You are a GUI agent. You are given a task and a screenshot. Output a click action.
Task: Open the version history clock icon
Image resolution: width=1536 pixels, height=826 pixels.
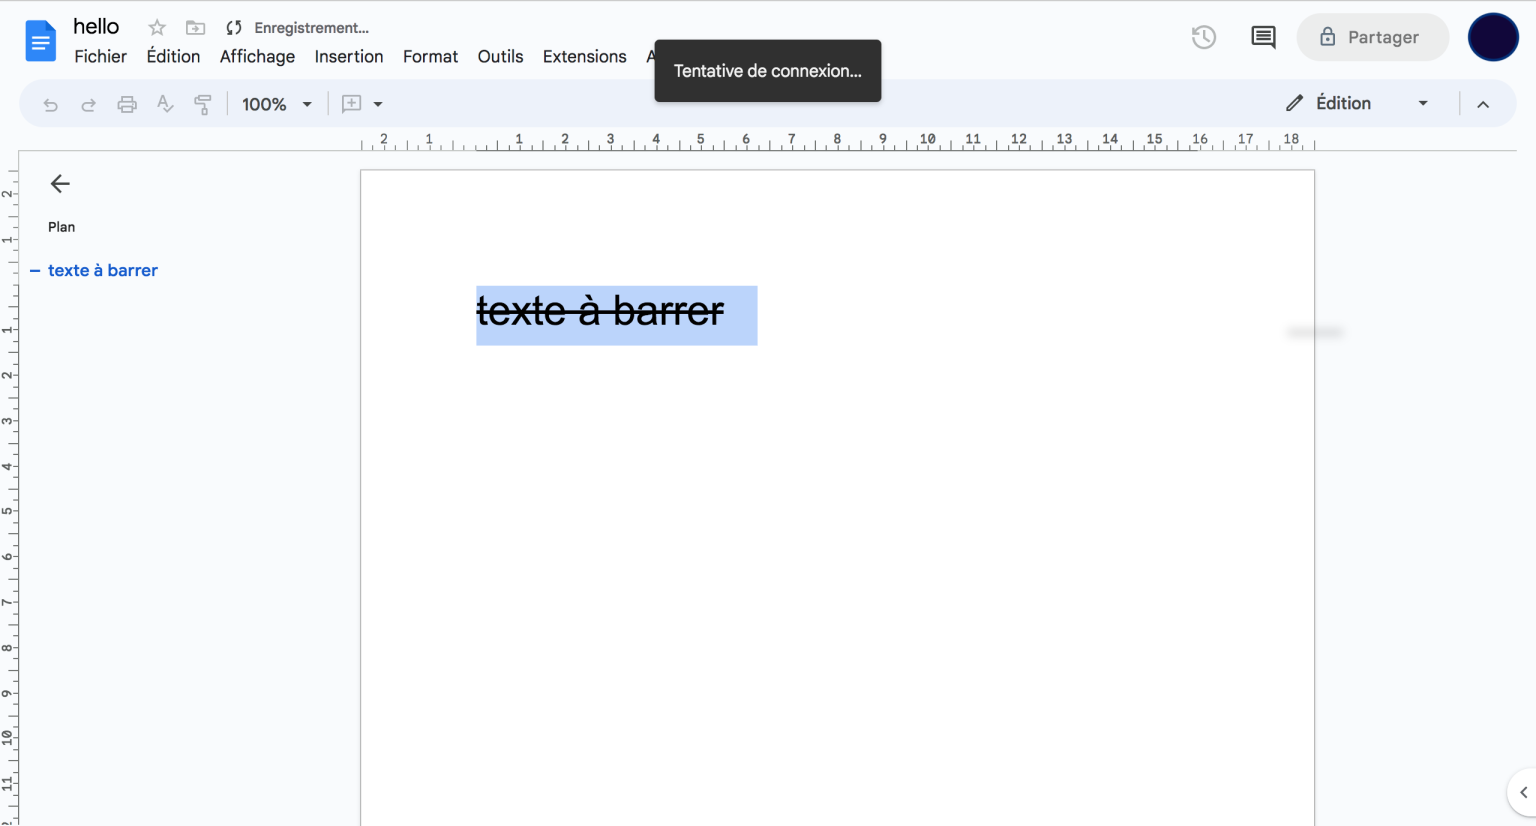1203,37
